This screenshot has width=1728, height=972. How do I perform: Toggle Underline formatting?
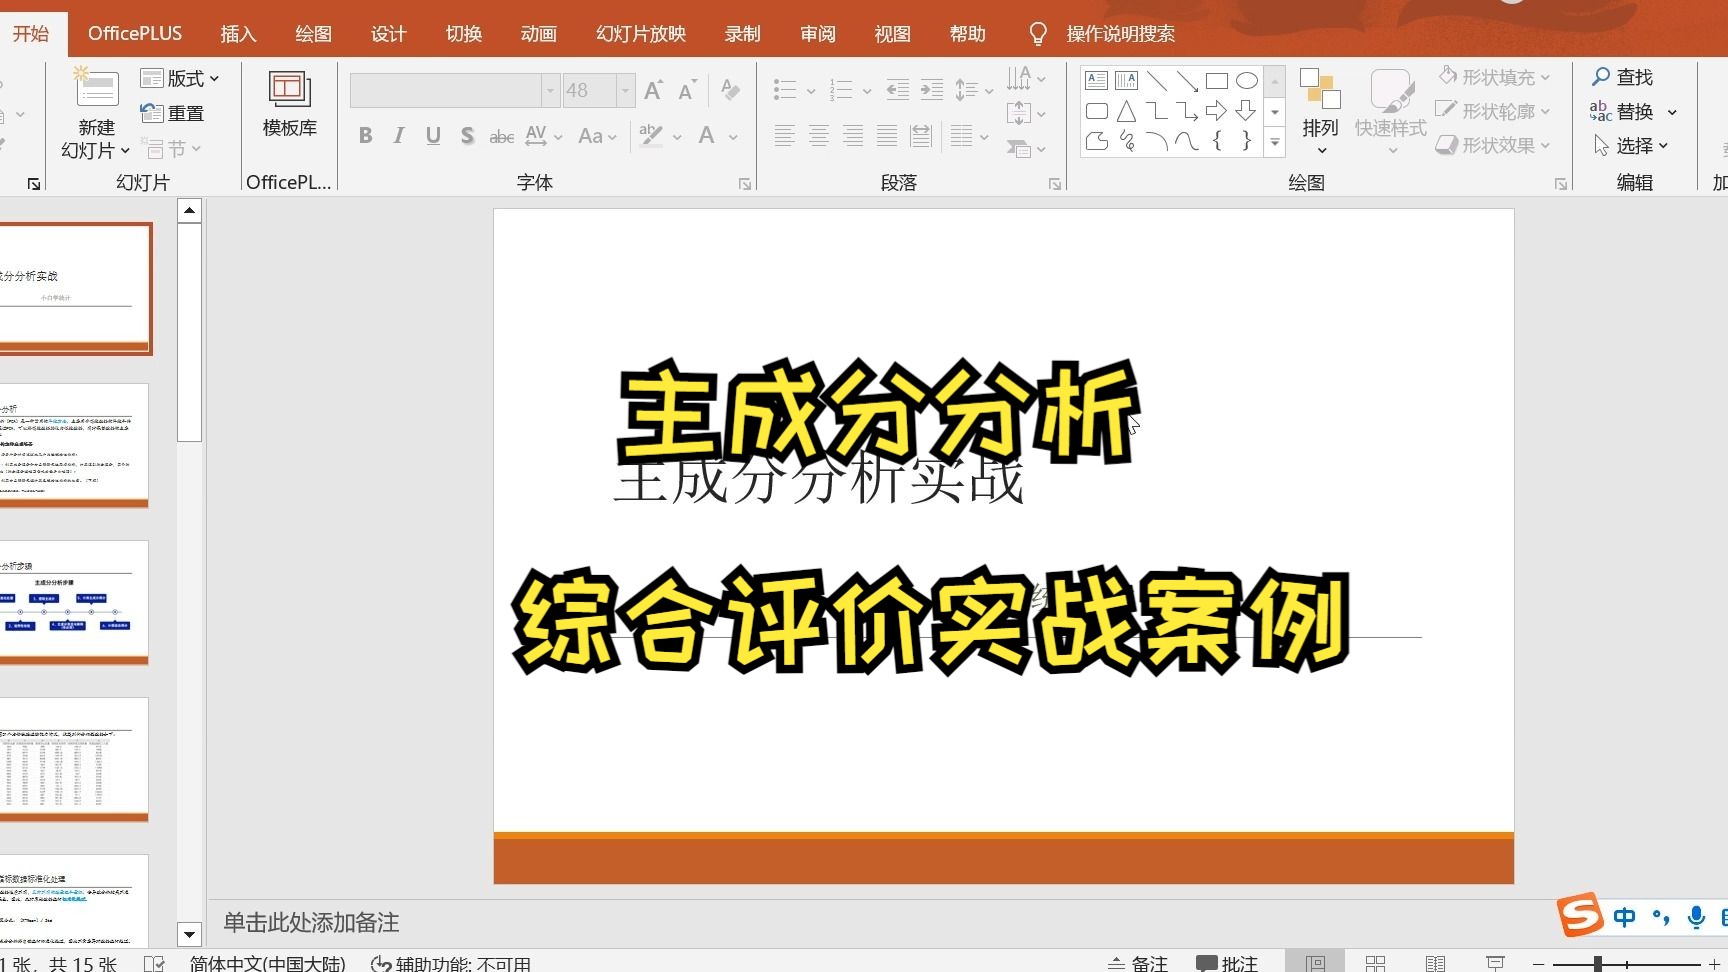click(433, 135)
